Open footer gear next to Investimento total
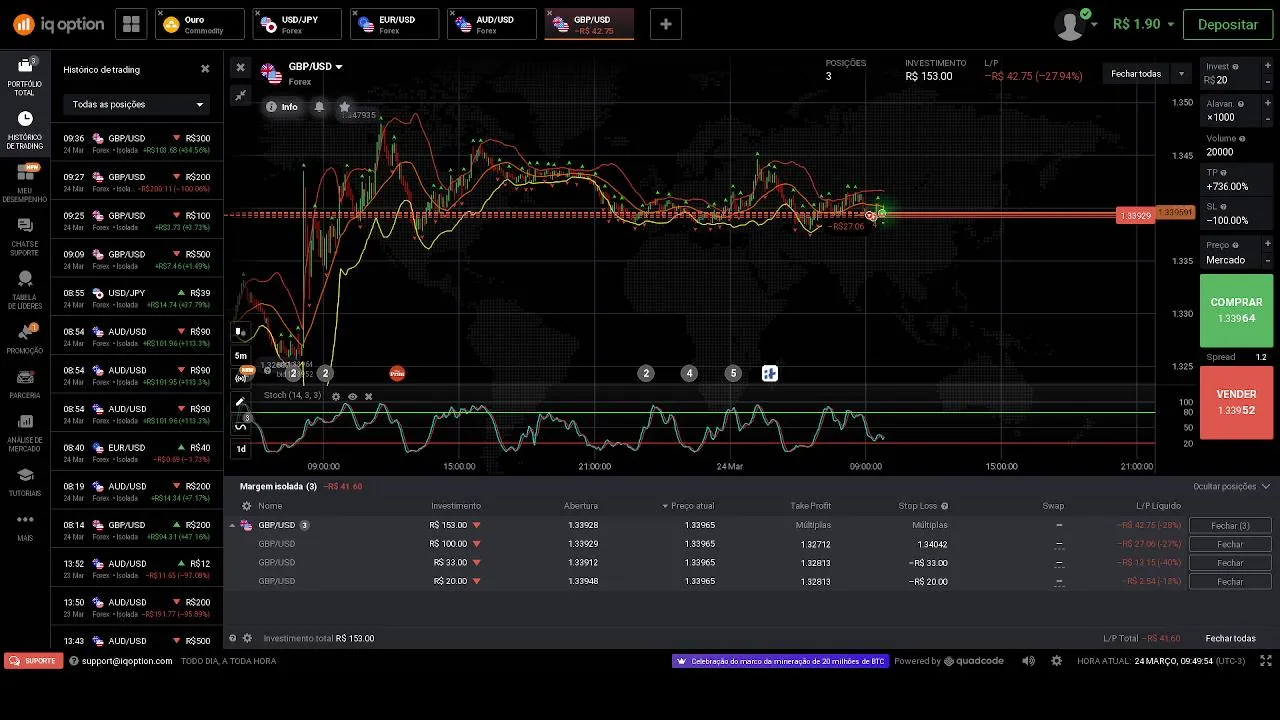This screenshot has height=720, width=1280. 247,638
